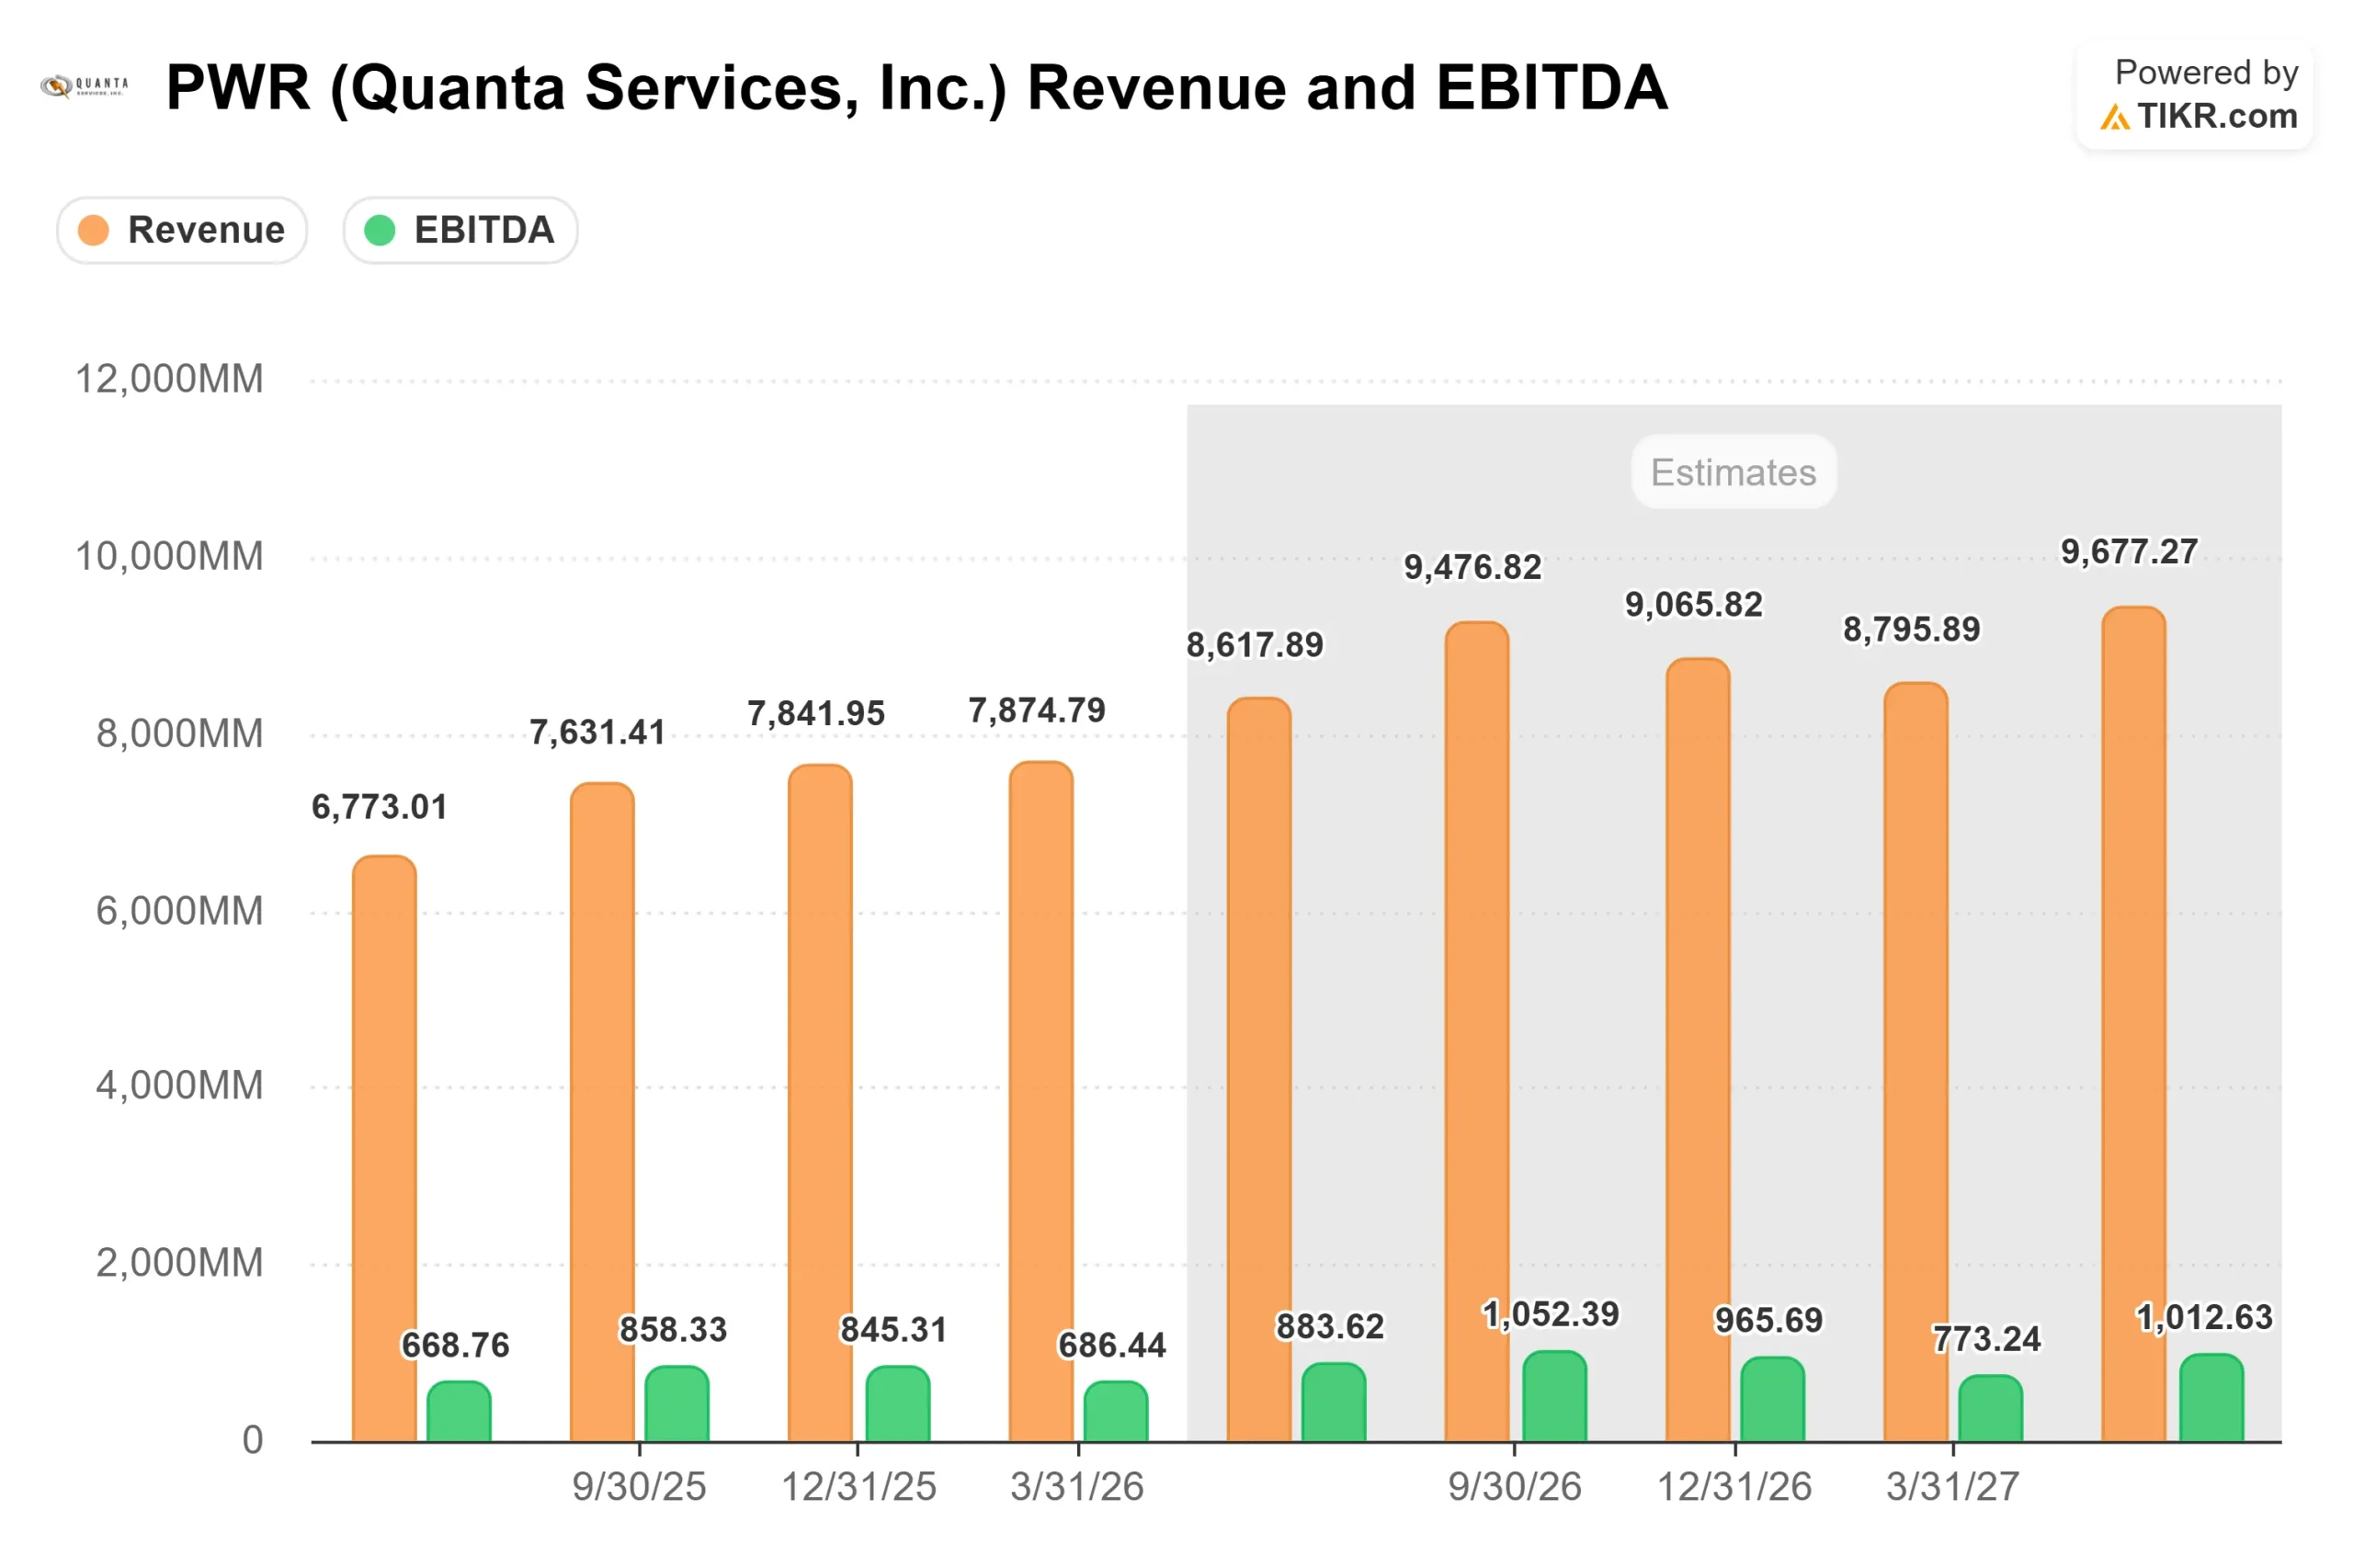Click the 7,841.95 revenue value label

tap(817, 714)
